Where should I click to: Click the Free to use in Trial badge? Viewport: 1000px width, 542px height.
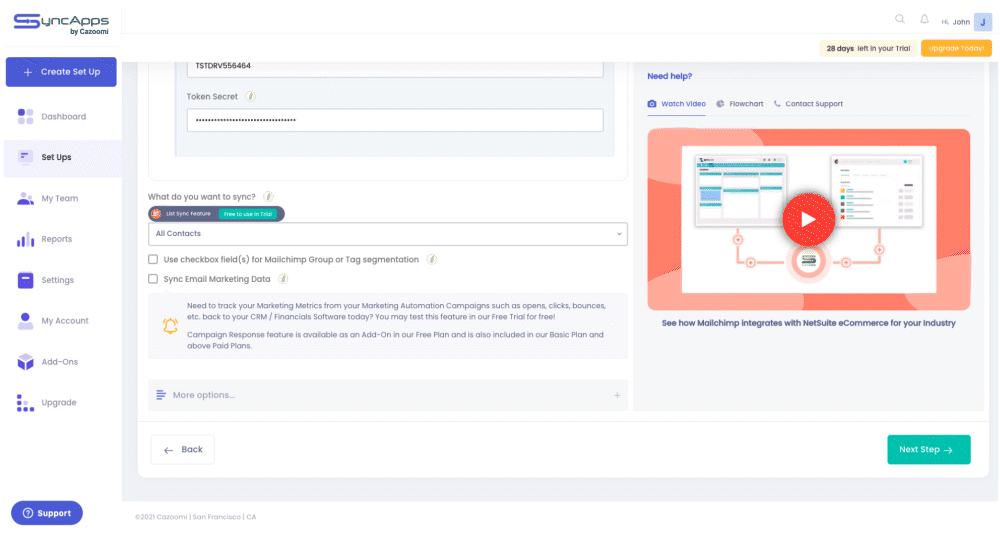point(248,214)
